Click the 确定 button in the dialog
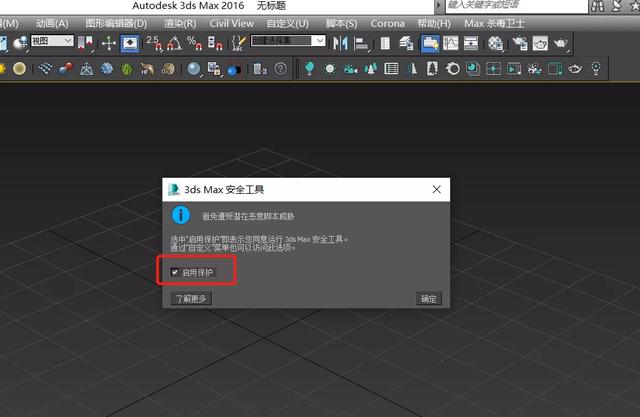This screenshot has width=640, height=417. pos(429,299)
